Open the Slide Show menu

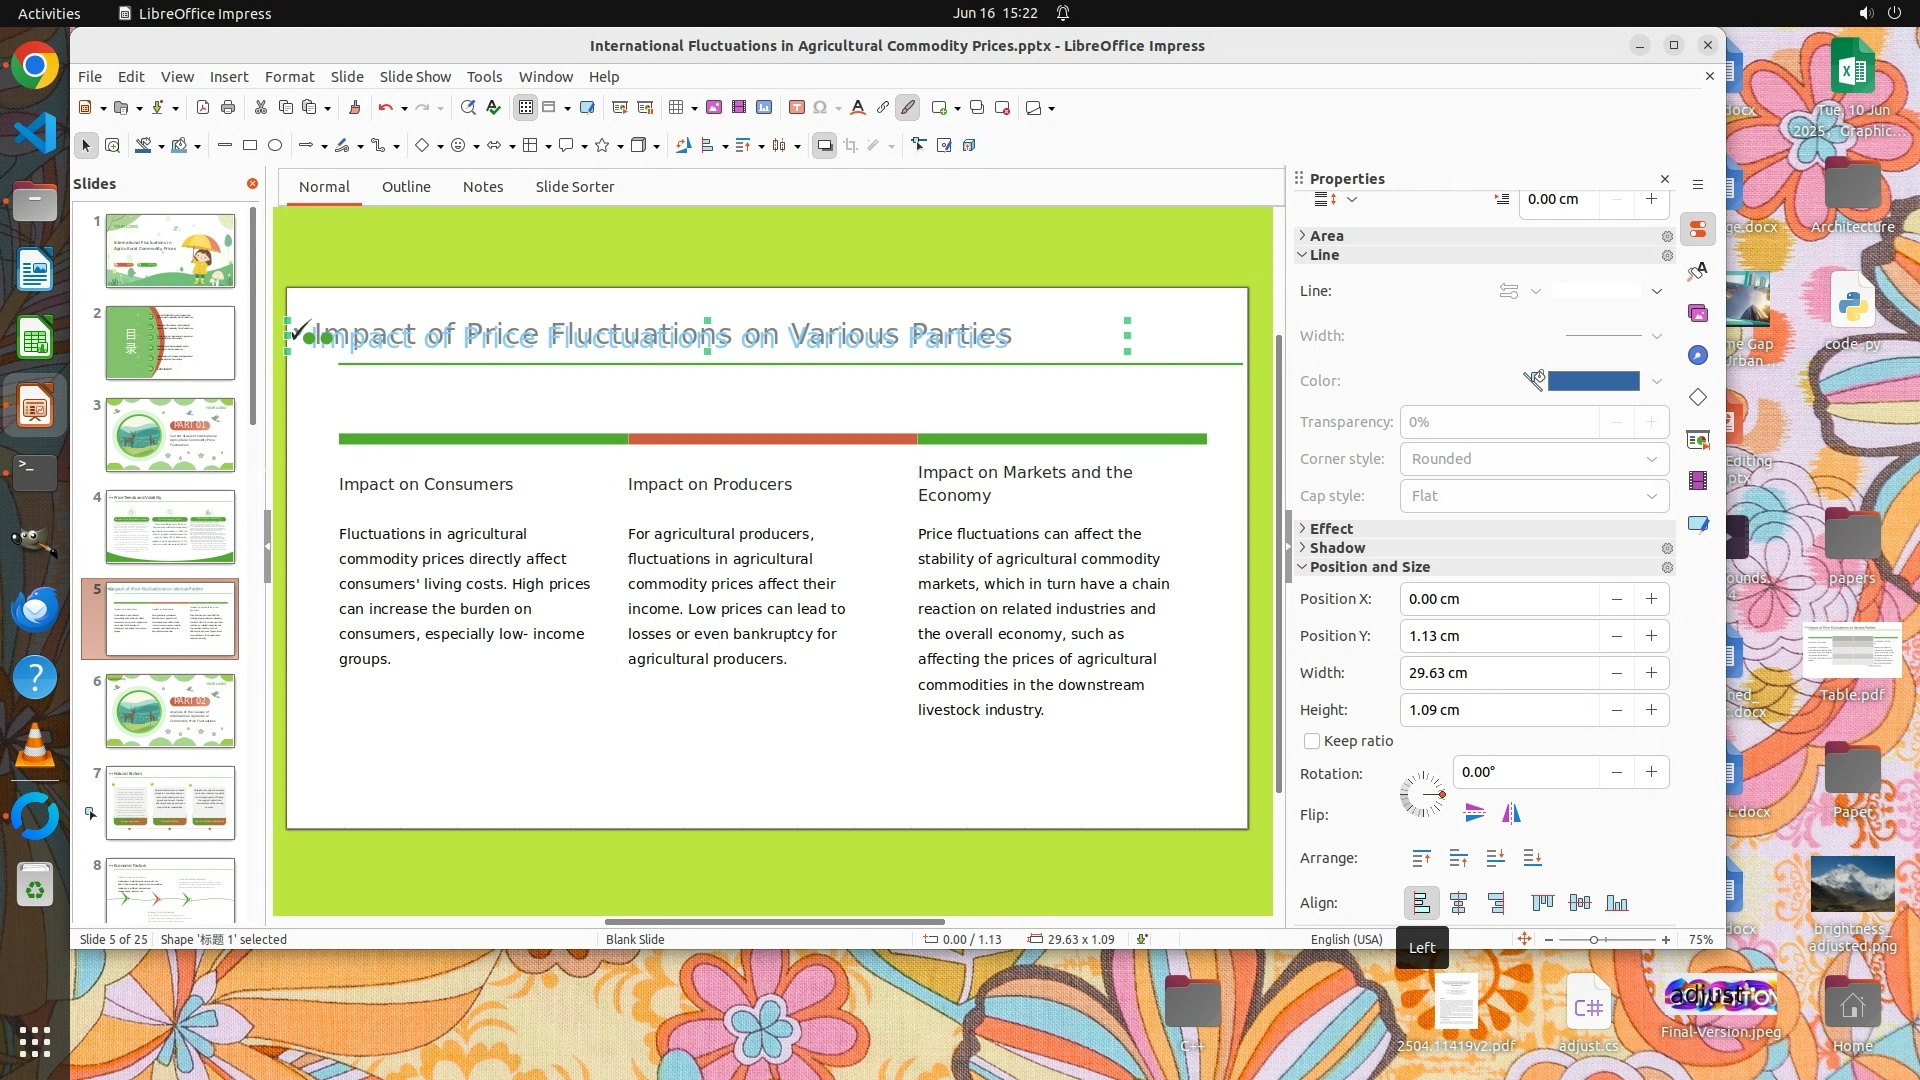414,77
